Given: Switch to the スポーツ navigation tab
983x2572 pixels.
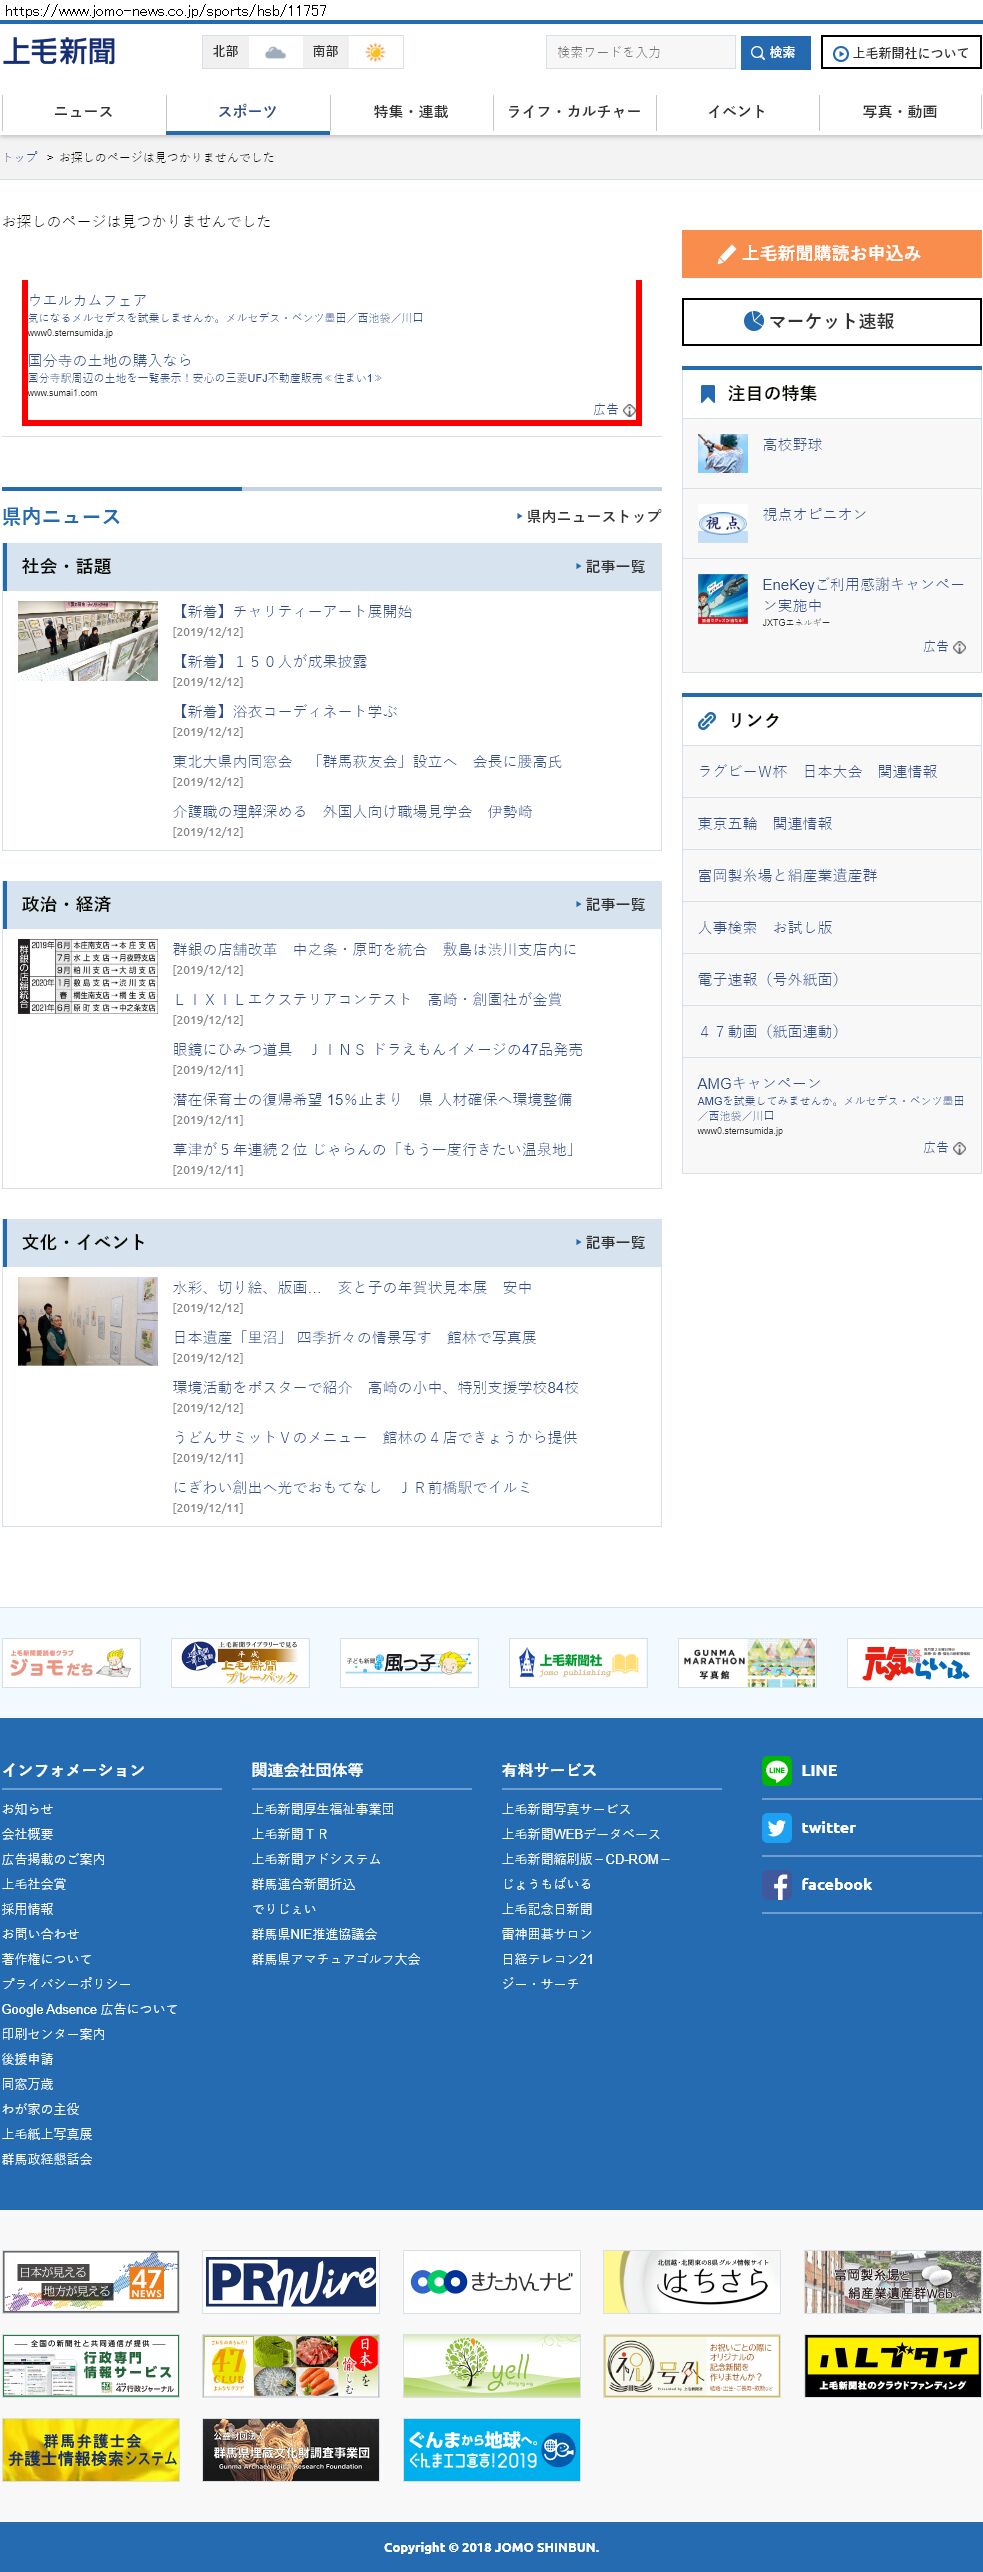Looking at the screenshot, I should tap(247, 112).
